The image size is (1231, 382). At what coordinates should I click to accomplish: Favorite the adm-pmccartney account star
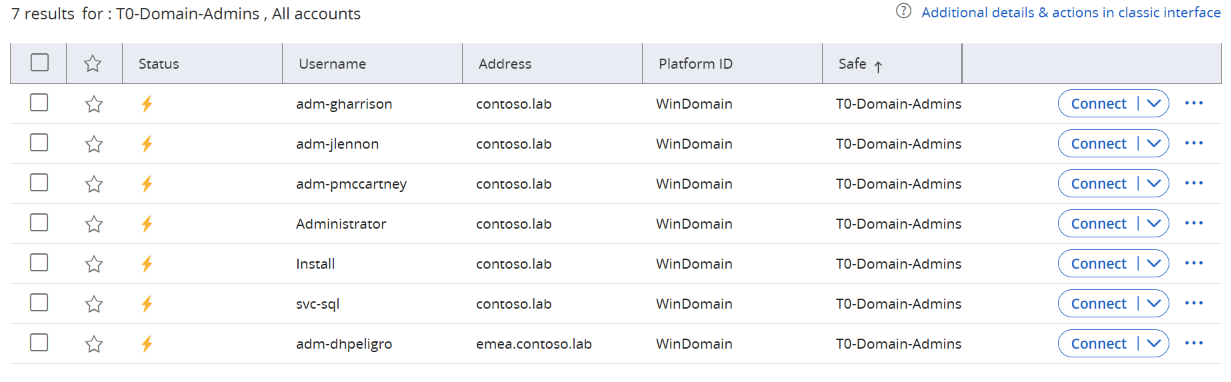pos(93,184)
